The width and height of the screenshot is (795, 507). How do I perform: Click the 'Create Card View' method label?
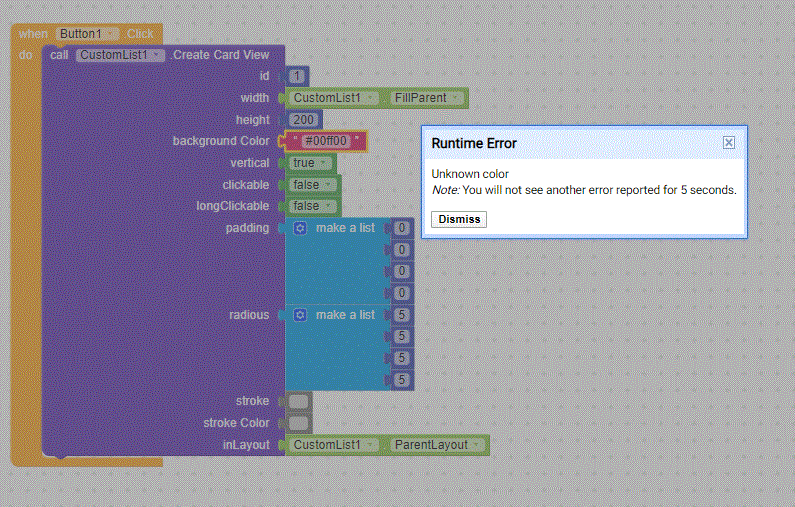(x=221, y=55)
